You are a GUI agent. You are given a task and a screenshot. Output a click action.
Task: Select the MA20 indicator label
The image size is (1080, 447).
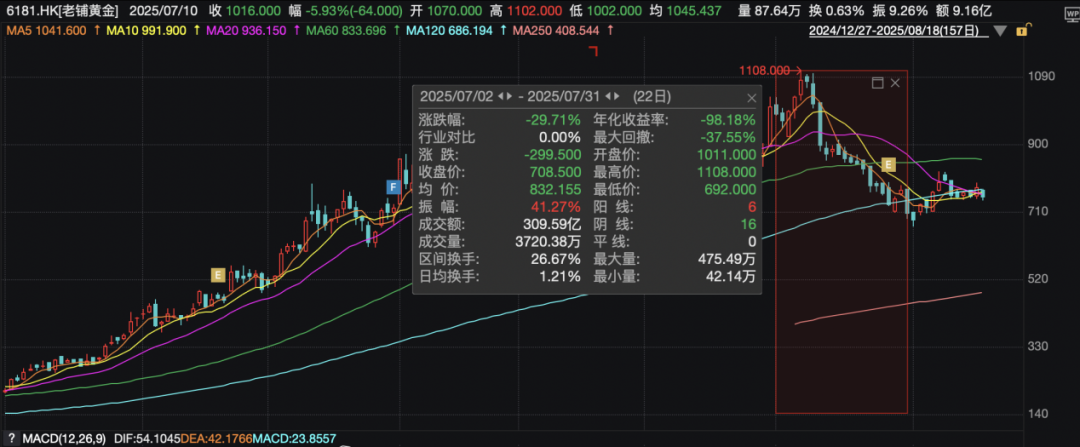[238, 32]
